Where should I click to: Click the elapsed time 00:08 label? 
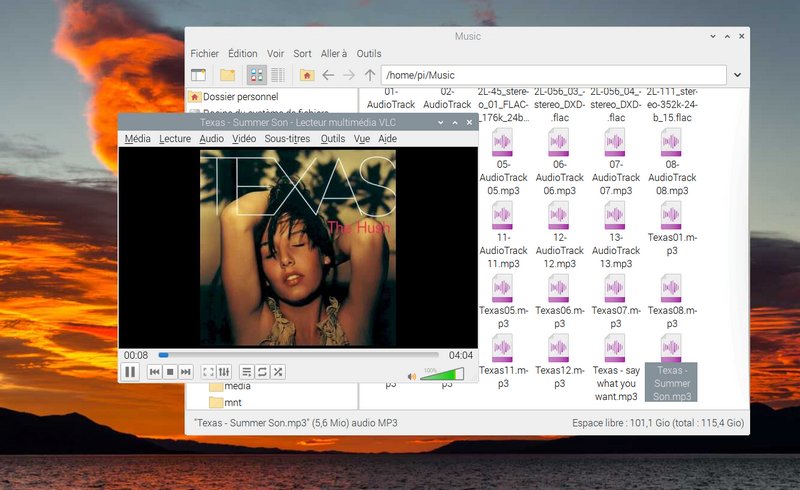[x=136, y=355]
